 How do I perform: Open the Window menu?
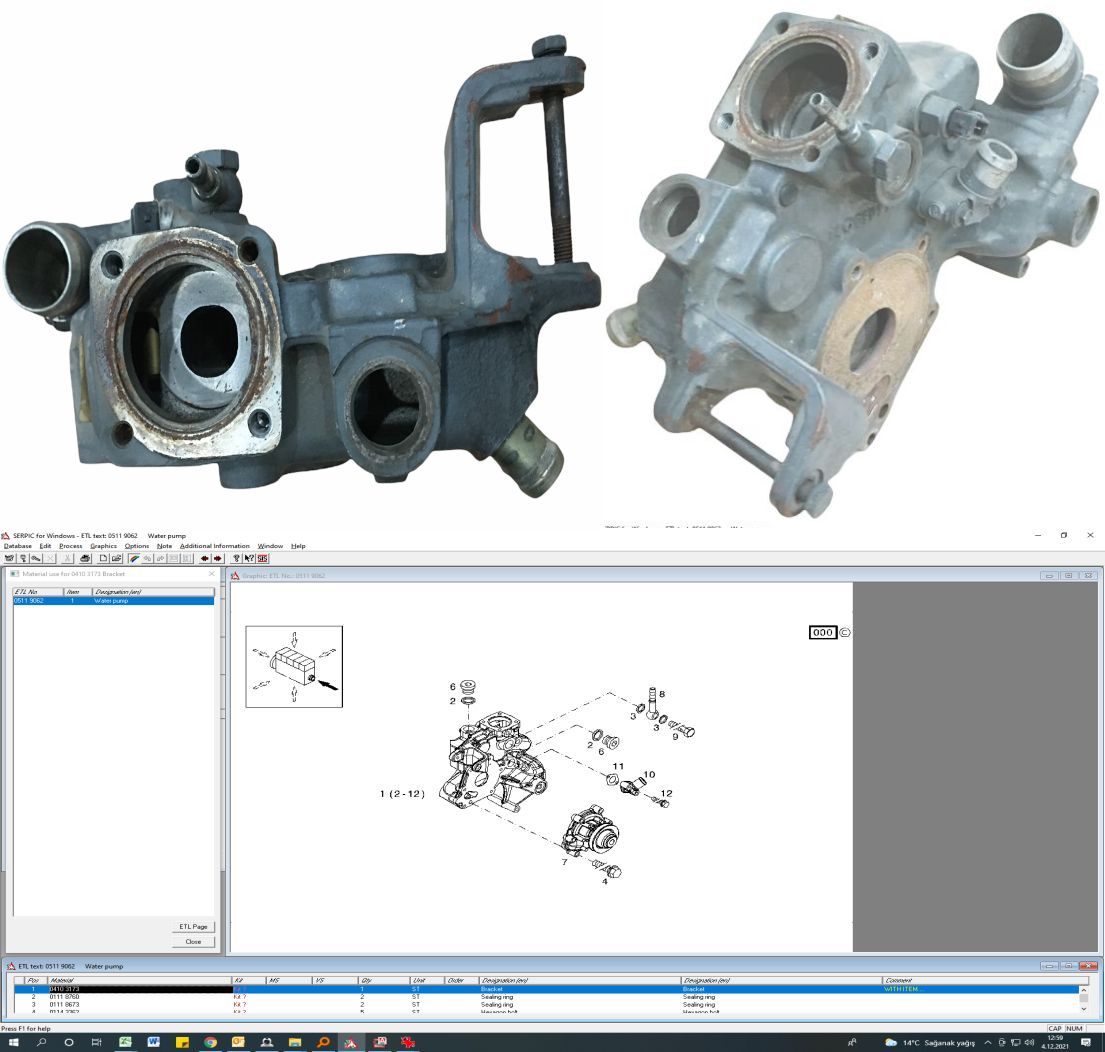tap(270, 546)
